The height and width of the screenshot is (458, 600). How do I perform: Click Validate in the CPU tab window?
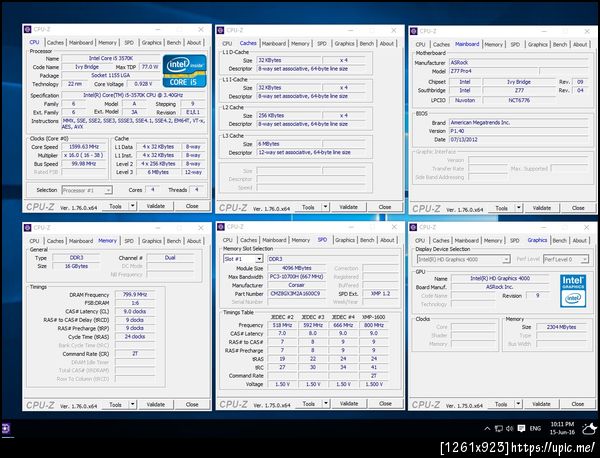coord(156,206)
